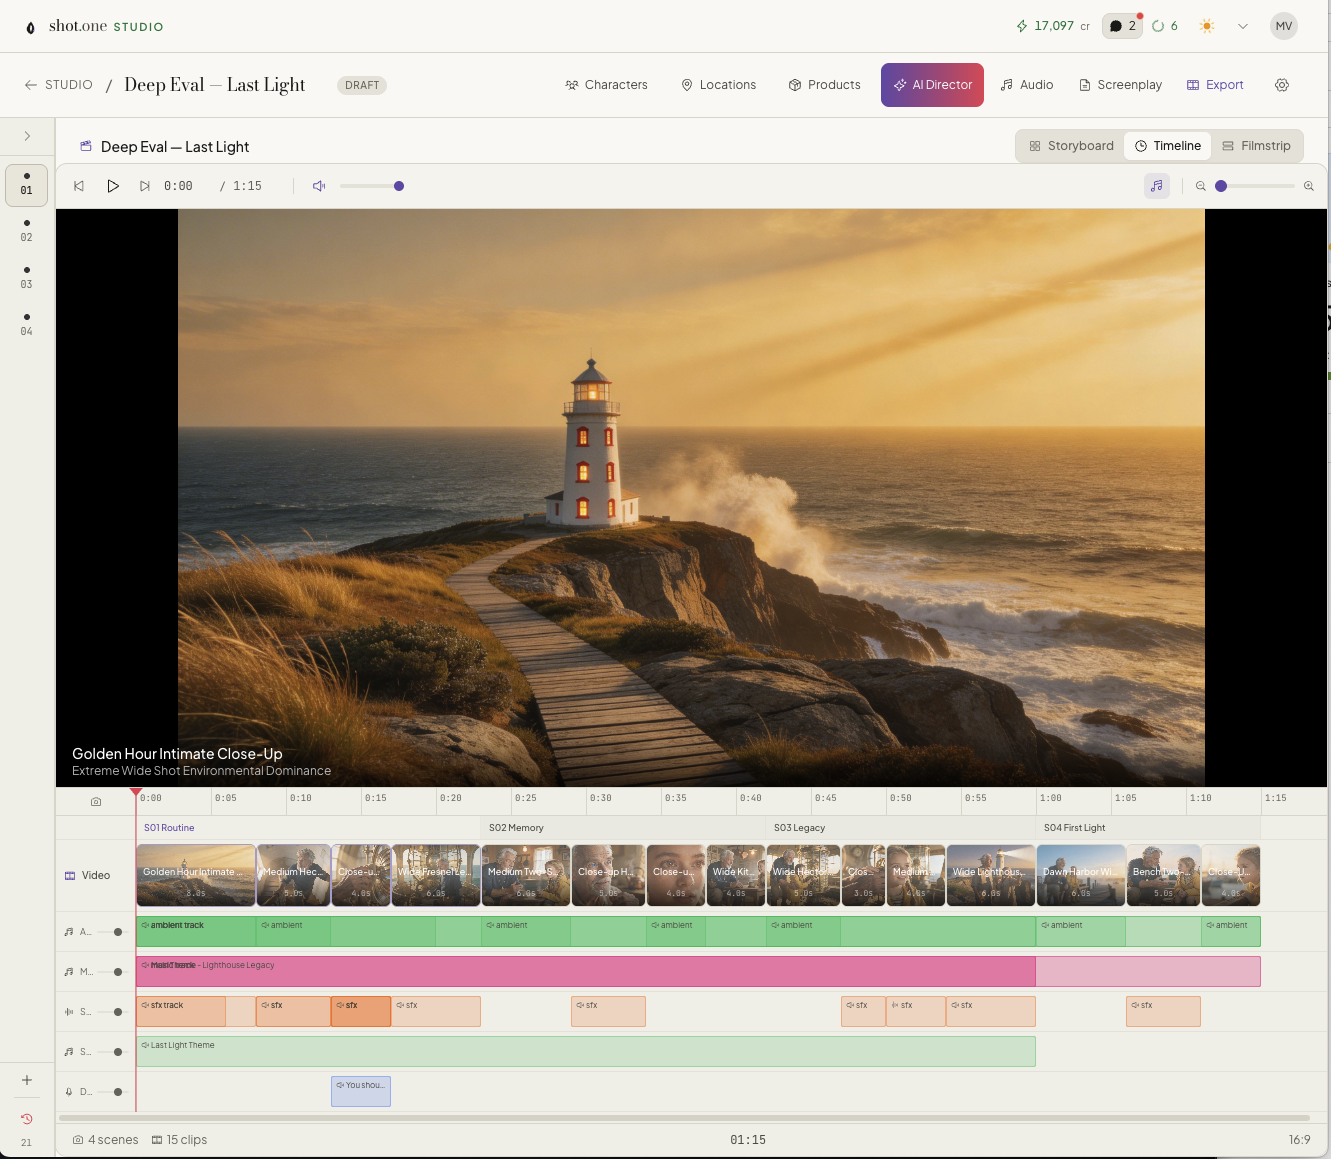Open the dropdown chevron beside user avatar
The width and height of the screenshot is (1331, 1159).
point(1243,26)
